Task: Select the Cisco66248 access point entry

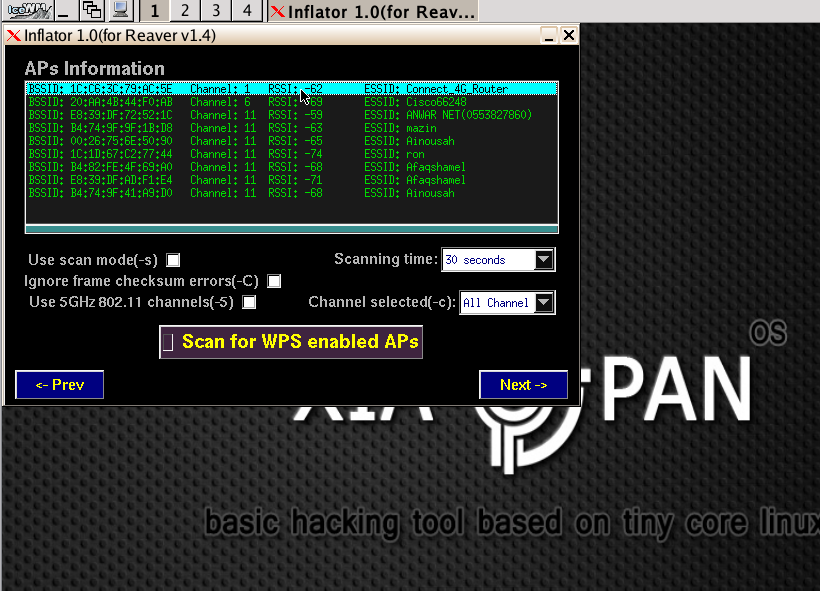Action: [290, 101]
